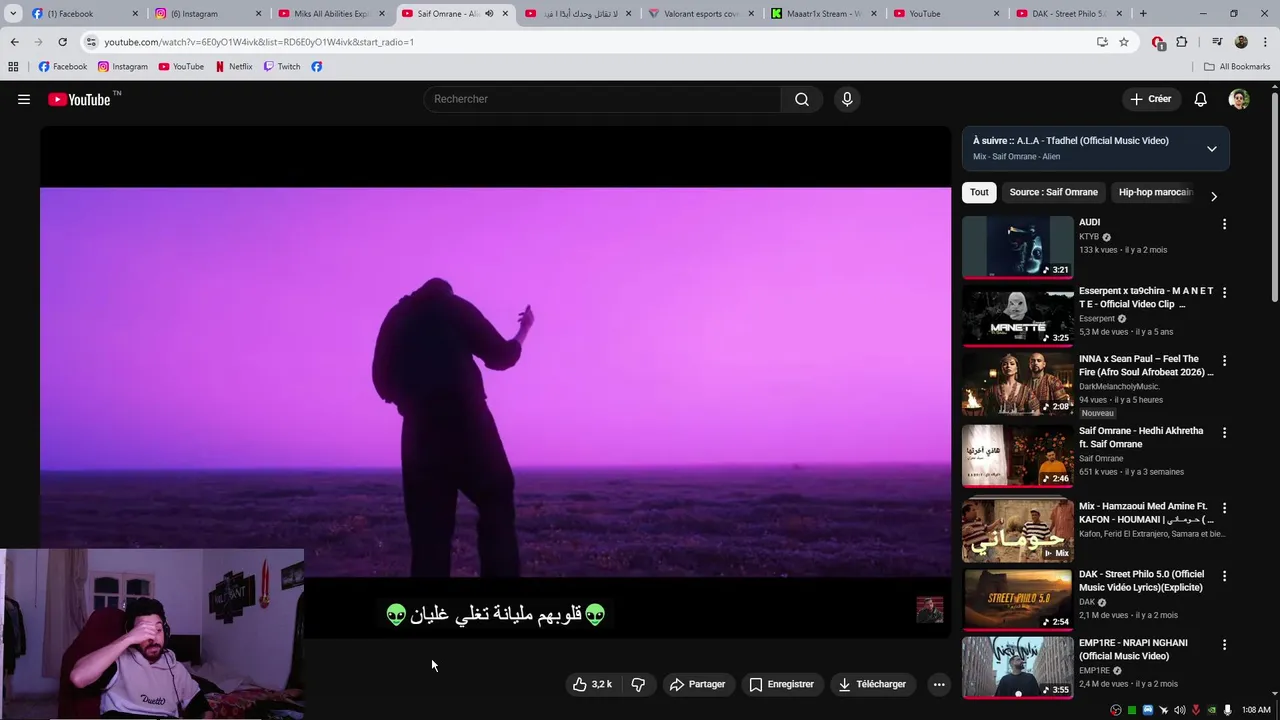Bookmark this page with star icon

point(1124,42)
